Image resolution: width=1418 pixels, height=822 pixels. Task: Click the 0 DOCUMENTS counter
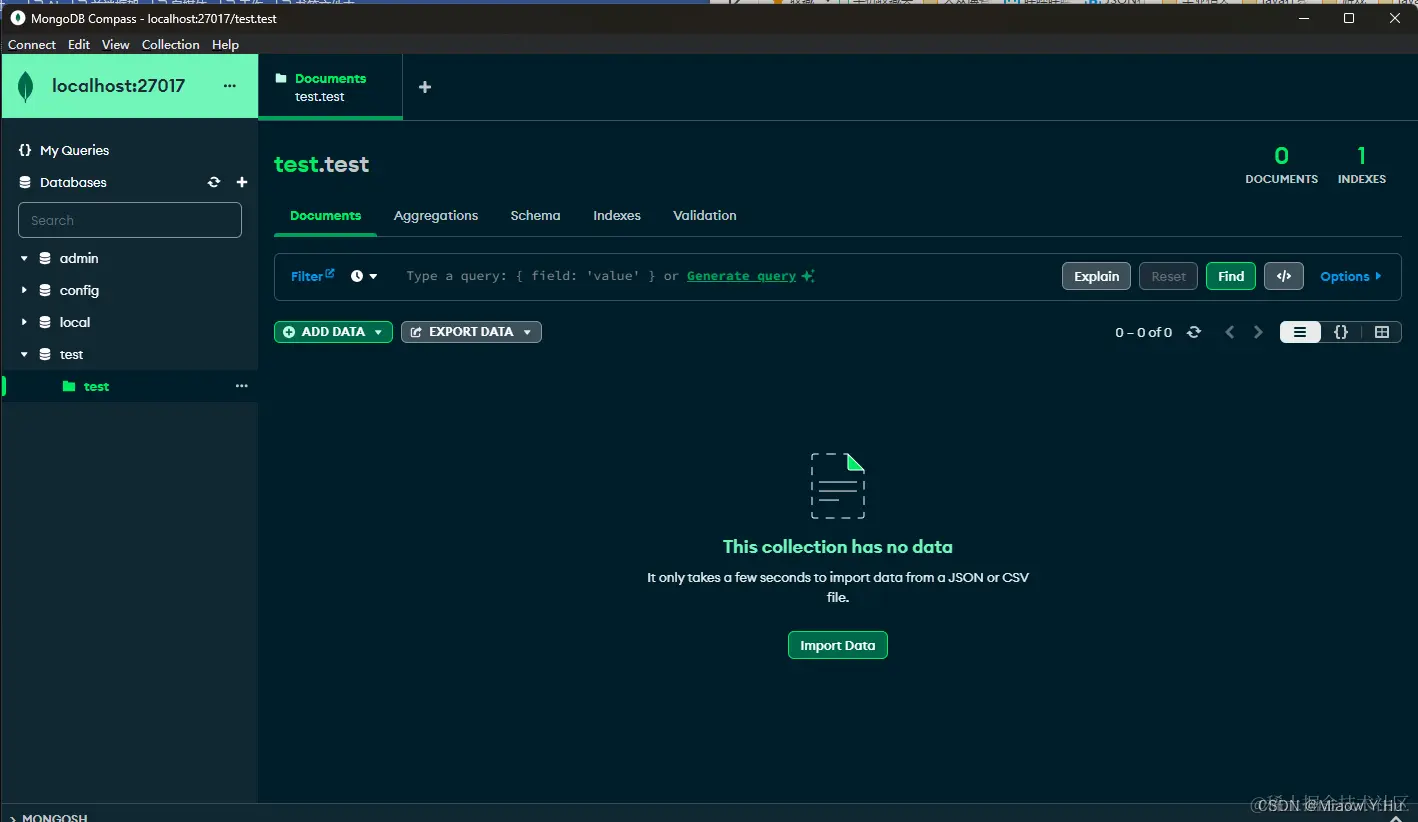pos(1281,165)
